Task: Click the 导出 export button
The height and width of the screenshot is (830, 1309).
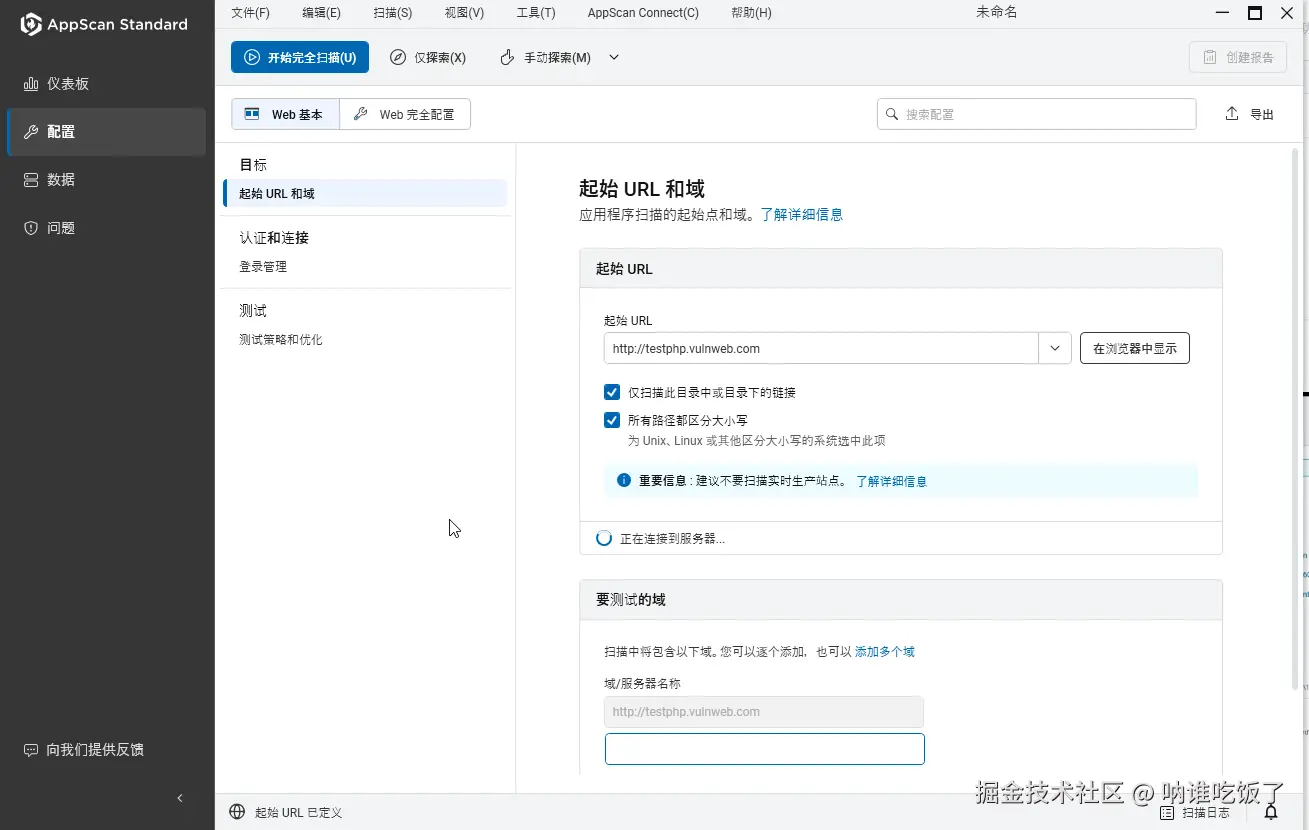Action: (1250, 114)
